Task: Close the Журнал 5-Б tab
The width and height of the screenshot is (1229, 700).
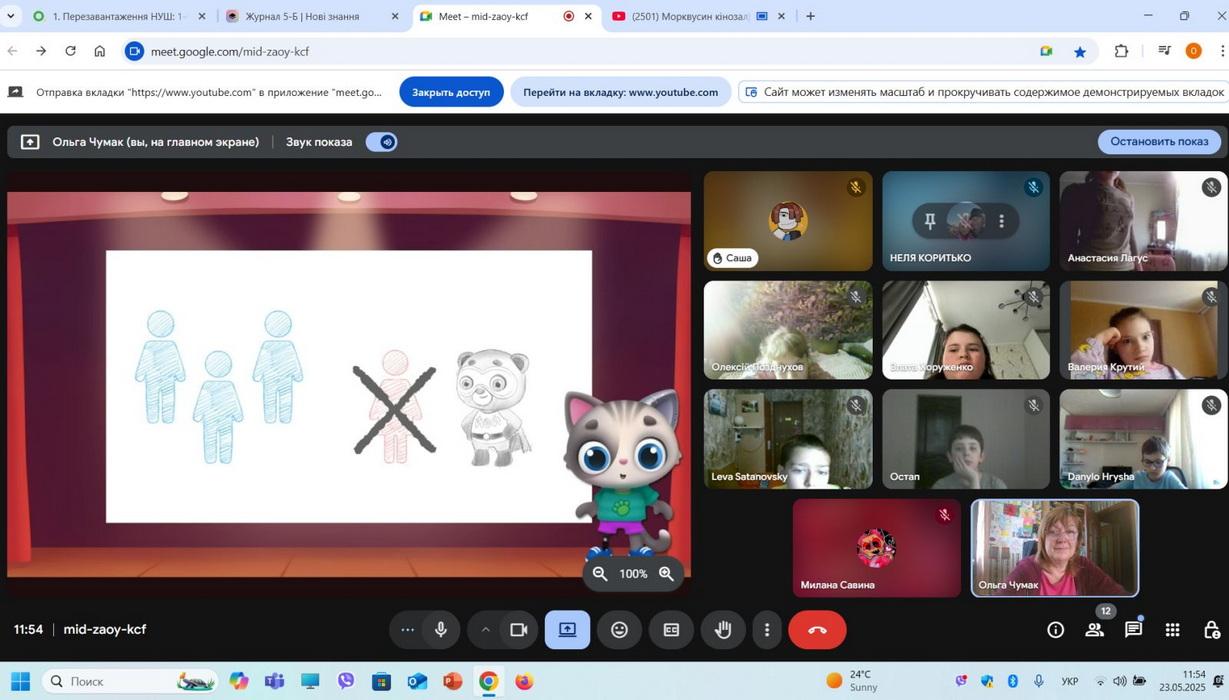Action: [395, 16]
